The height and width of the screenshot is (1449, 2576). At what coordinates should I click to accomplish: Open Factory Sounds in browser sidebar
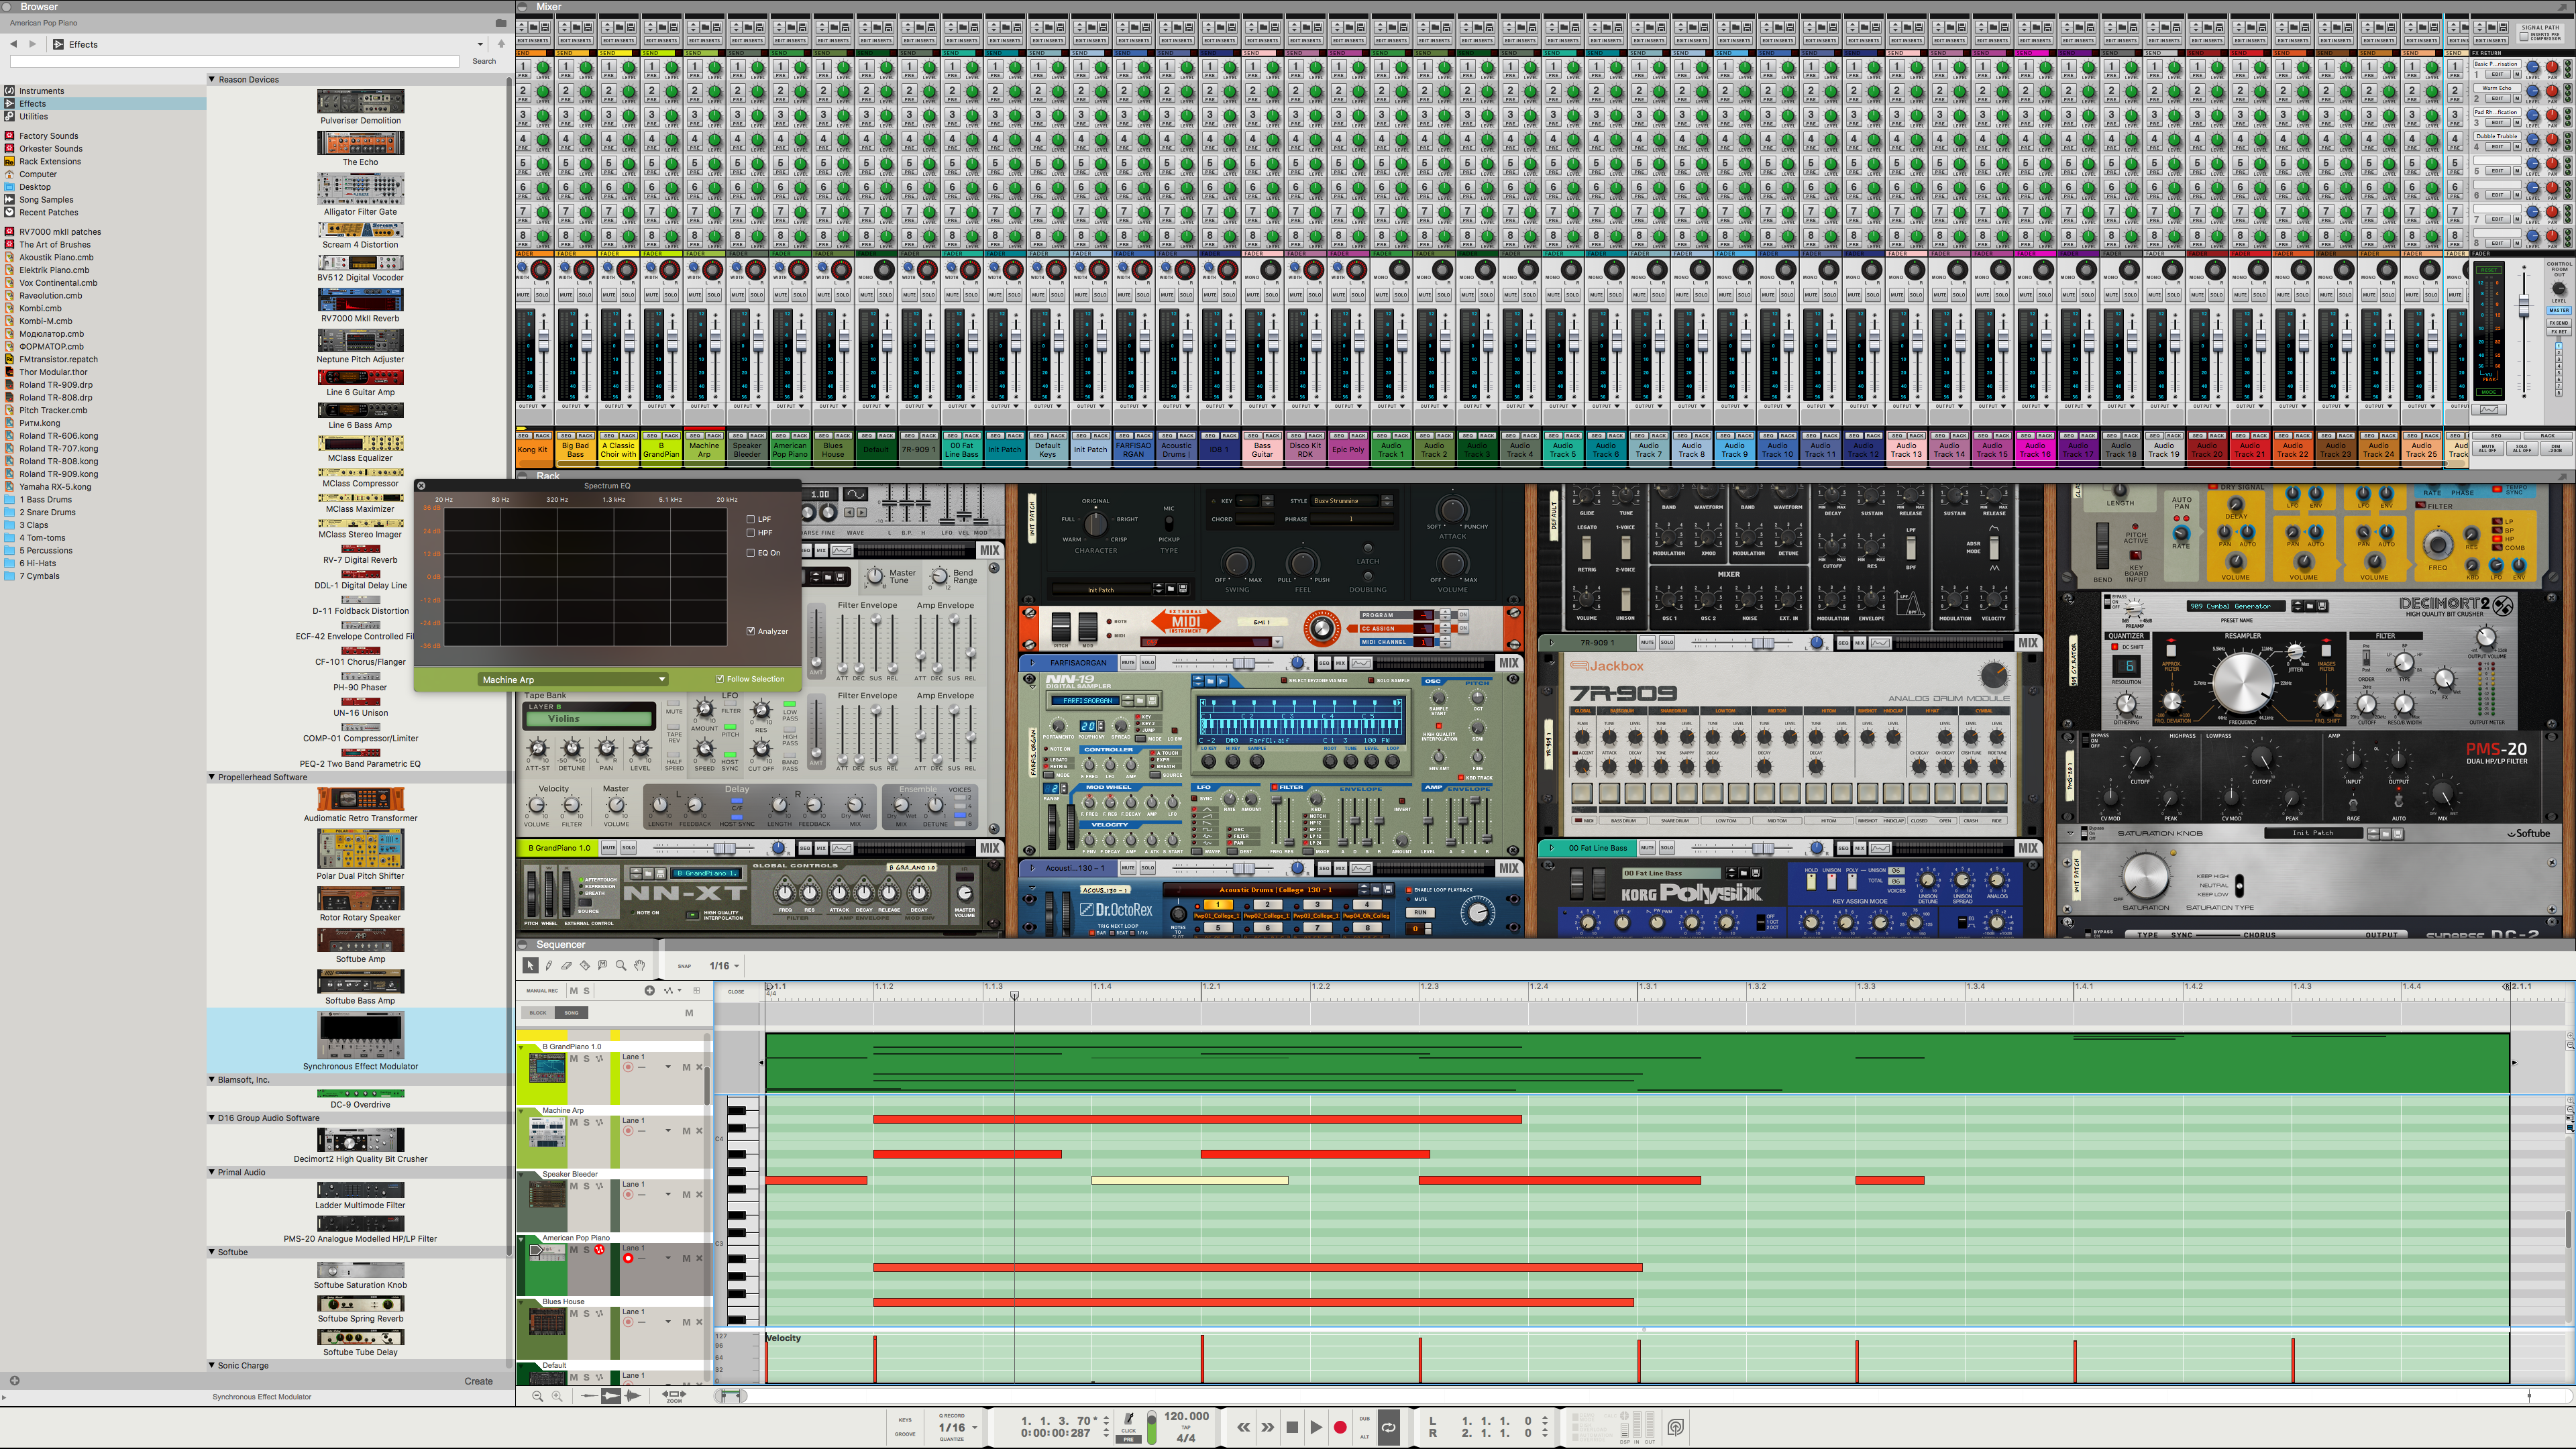pyautogui.click(x=48, y=136)
